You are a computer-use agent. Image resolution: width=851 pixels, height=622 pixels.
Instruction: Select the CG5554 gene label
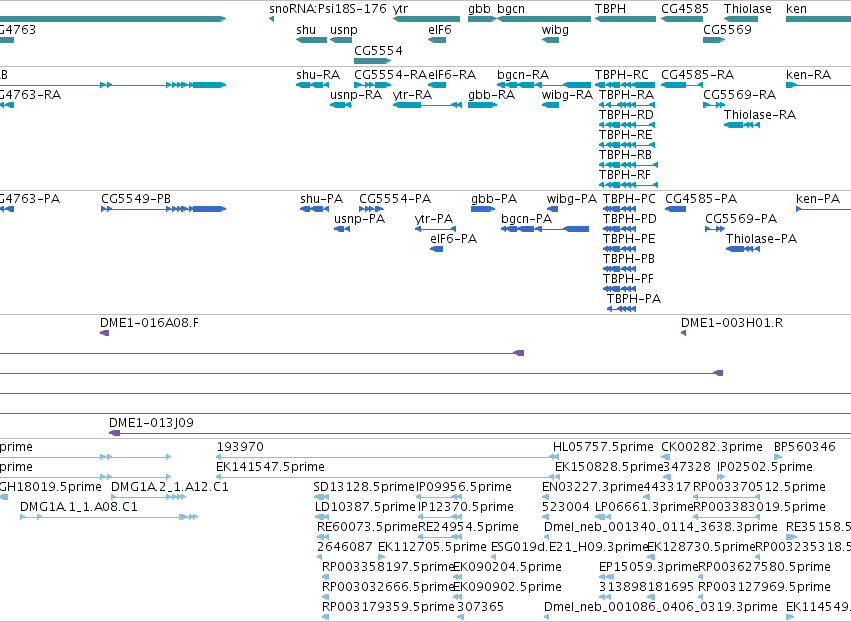point(378,50)
